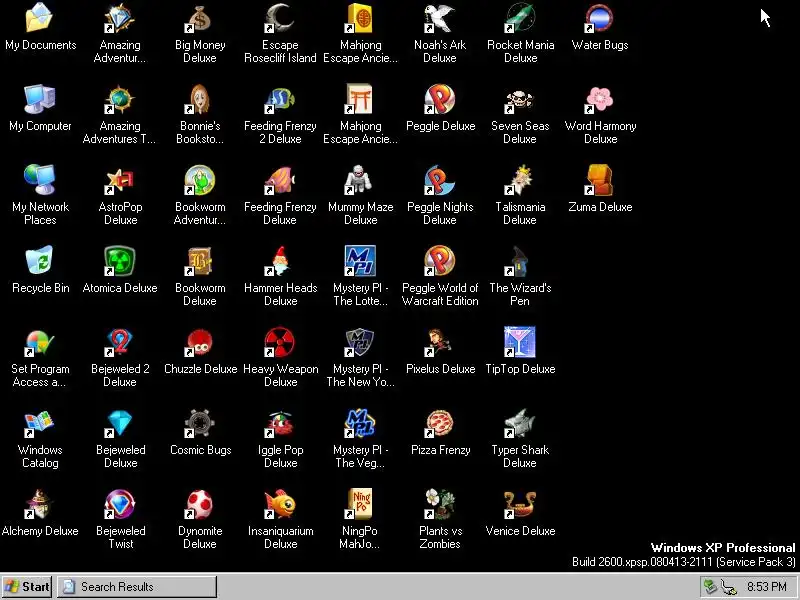800x600 pixels.
Task: Click the Peggle Deluxe icon
Action: (440, 99)
